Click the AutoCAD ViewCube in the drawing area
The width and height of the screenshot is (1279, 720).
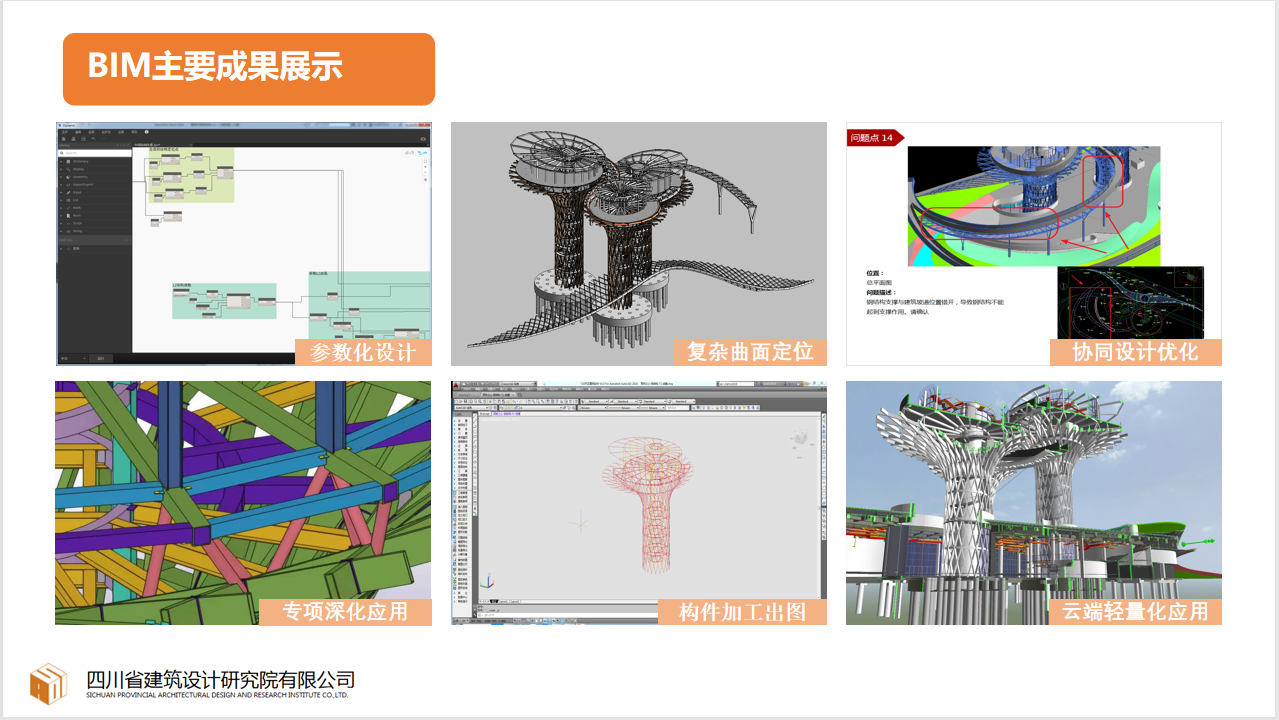[800, 437]
